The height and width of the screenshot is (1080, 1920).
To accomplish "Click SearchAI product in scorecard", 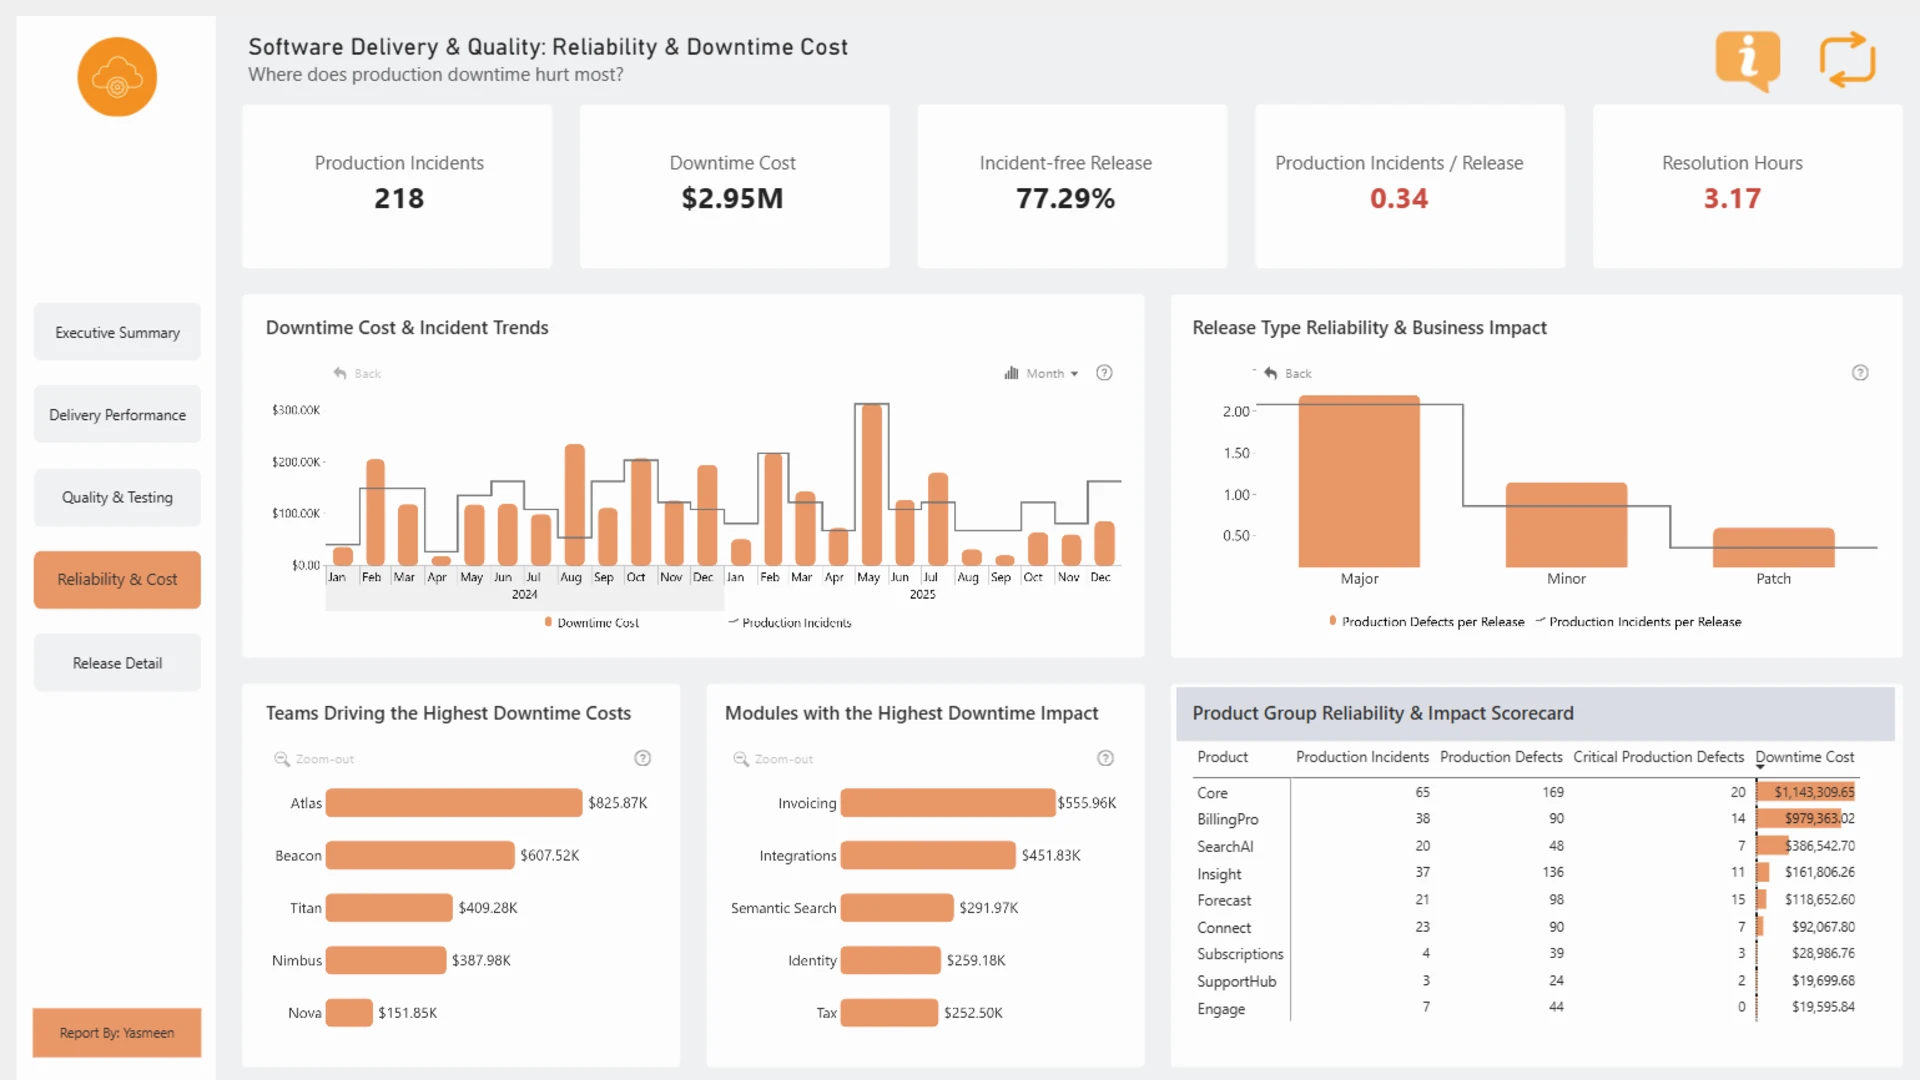I will 1225,846.
